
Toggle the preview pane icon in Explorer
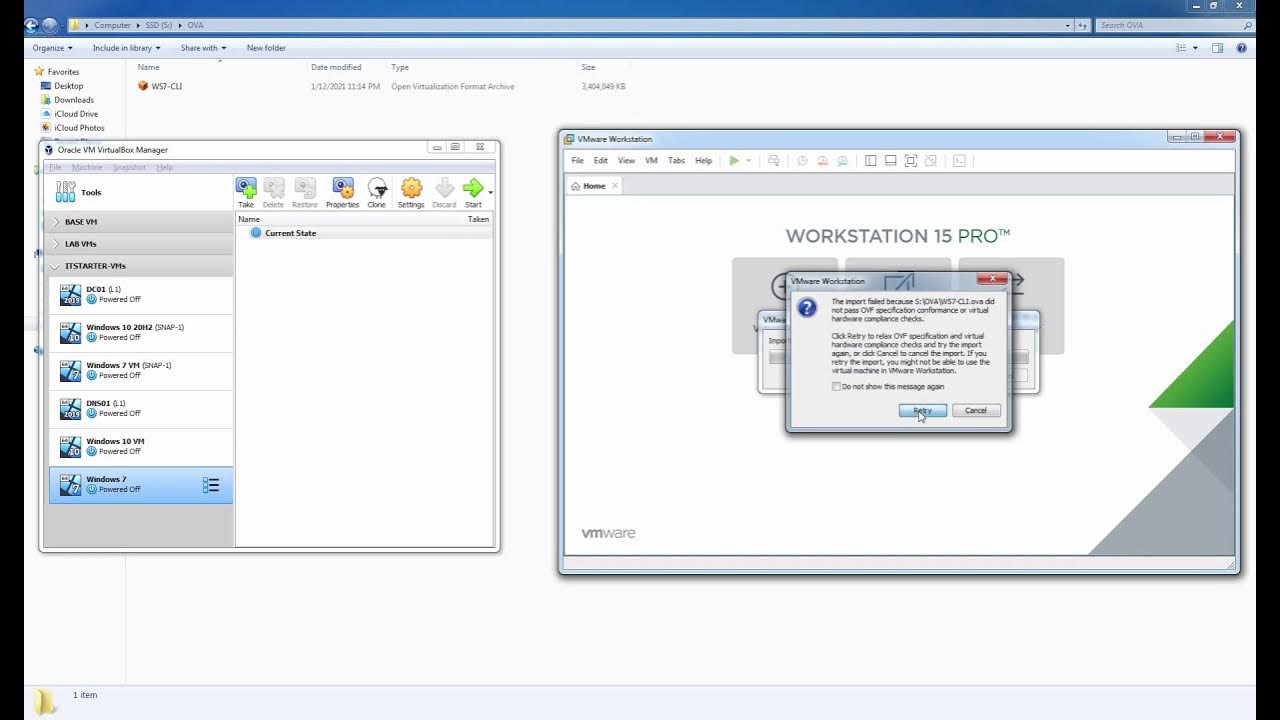coord(1217,48)
